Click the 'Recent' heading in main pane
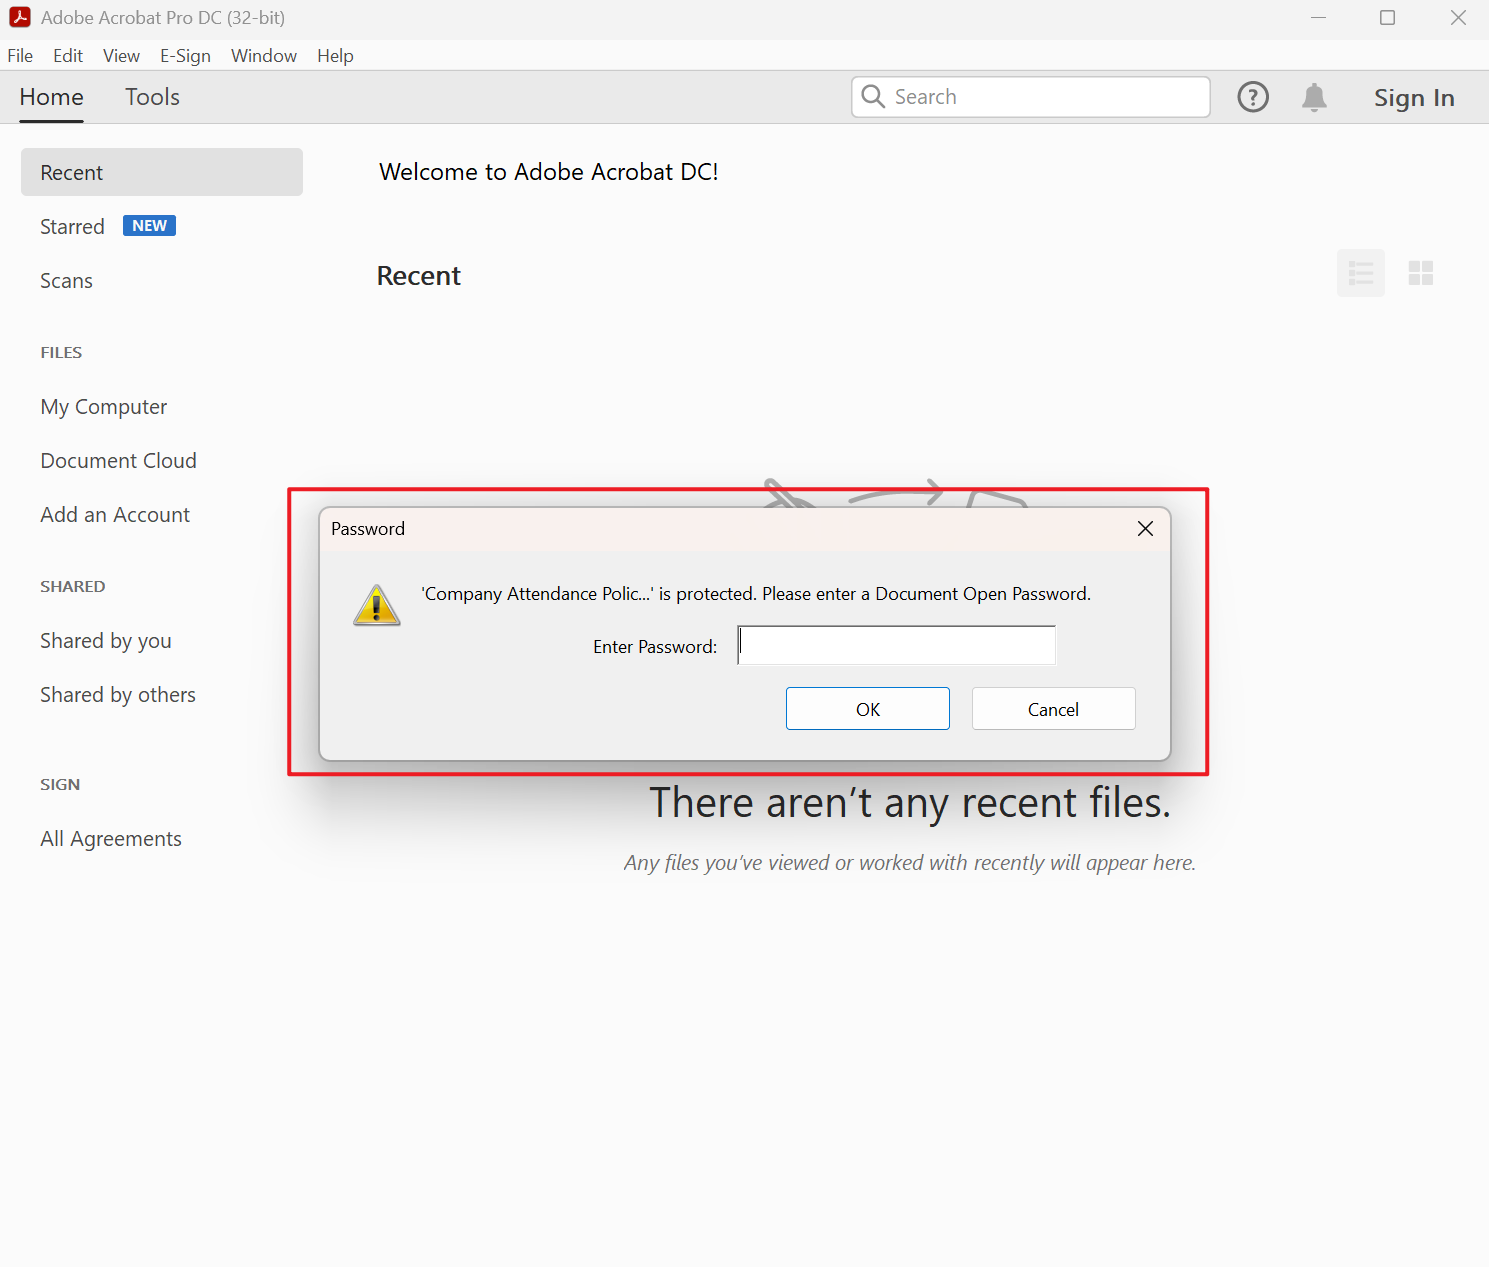 pyautogui.click(x=419, y=276)
